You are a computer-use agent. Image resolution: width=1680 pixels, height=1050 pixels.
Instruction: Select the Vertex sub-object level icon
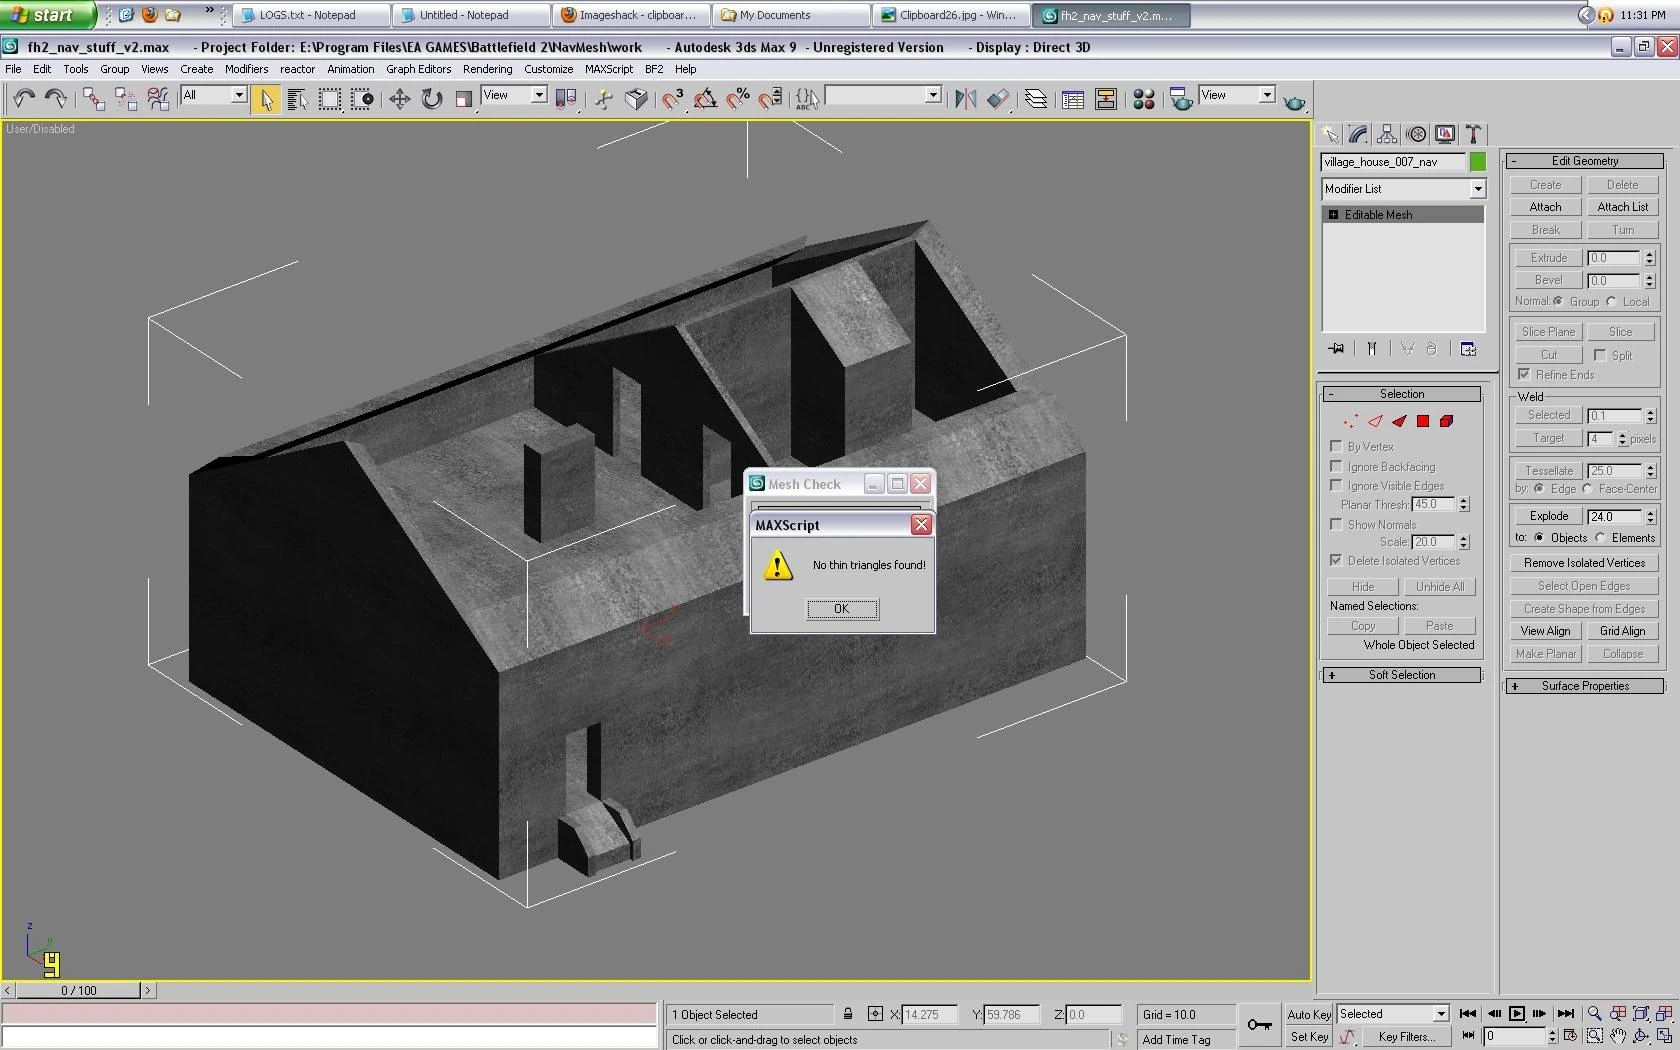point(1350,421)
